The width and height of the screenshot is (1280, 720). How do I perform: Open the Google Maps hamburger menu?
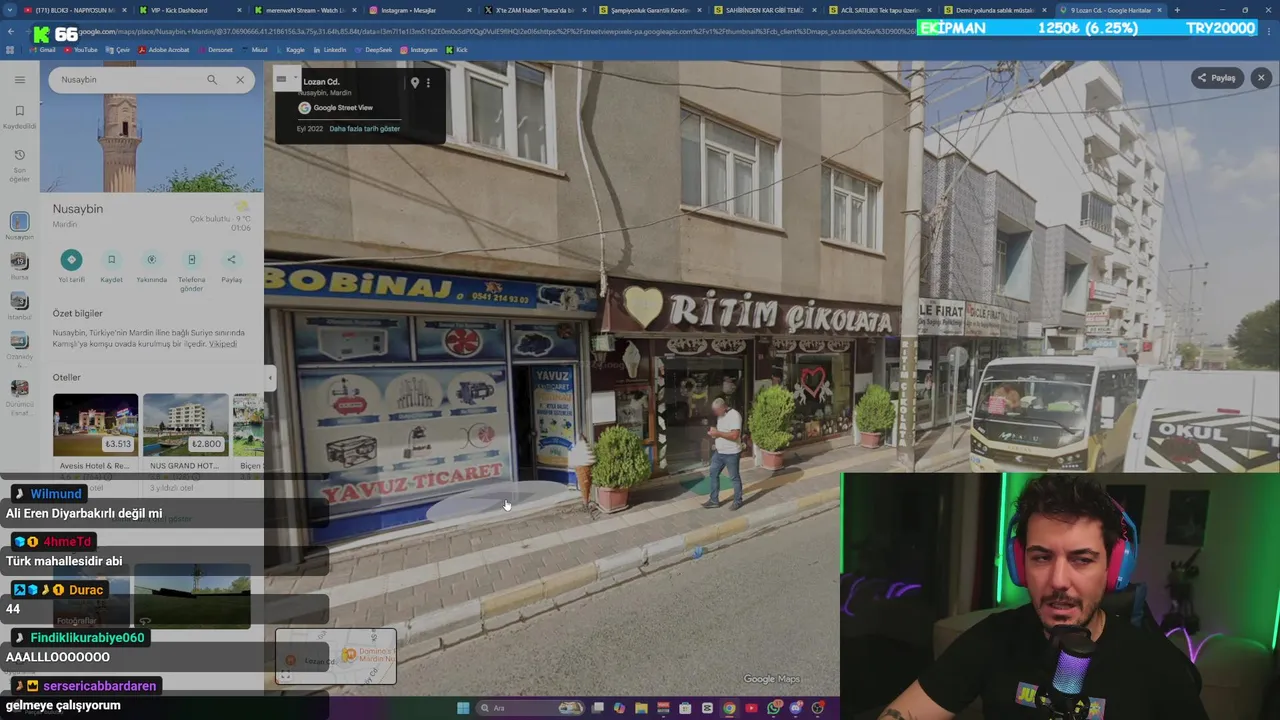tap(19, 79)
